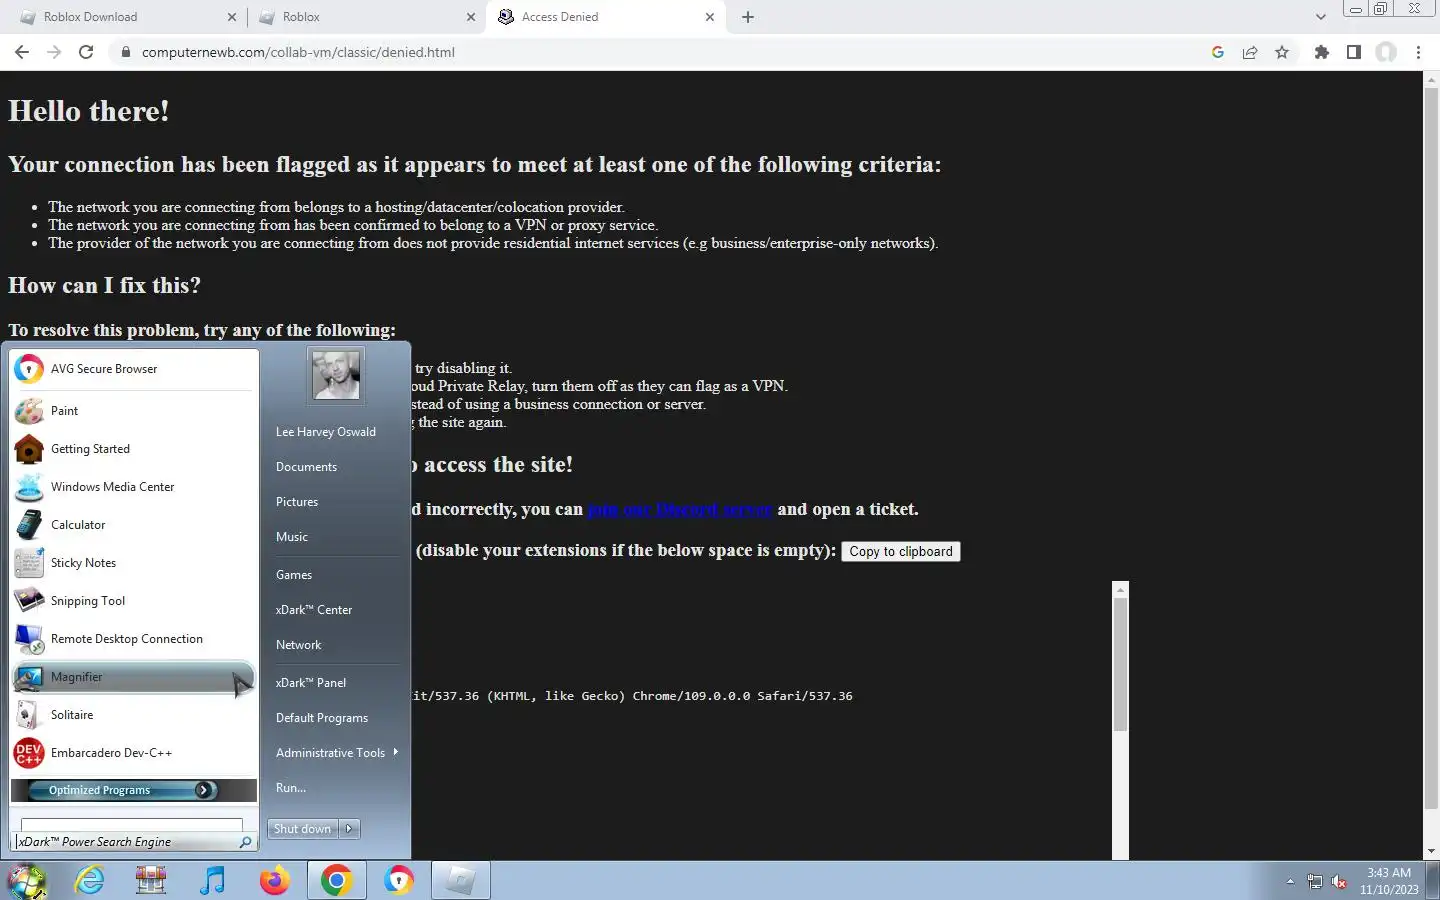Toggle Chrome side panel icon

coord(1354,52)
